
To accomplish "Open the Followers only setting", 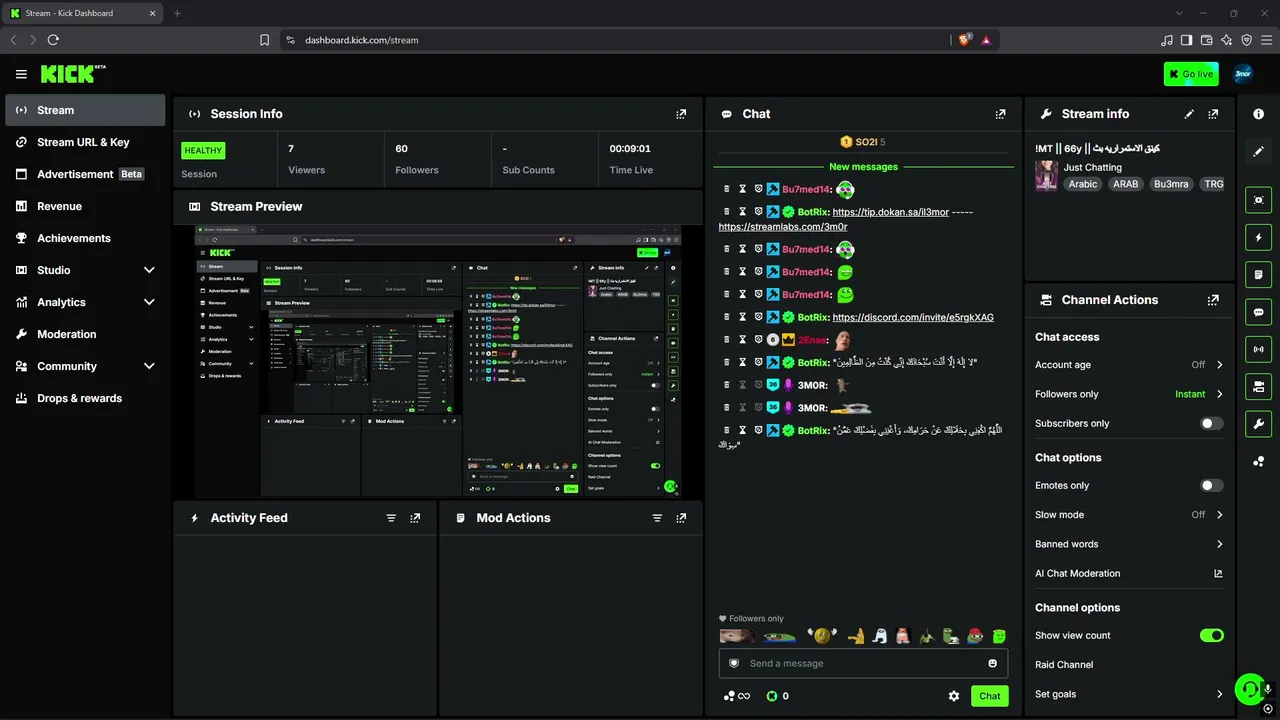I will coord(1129,394).
